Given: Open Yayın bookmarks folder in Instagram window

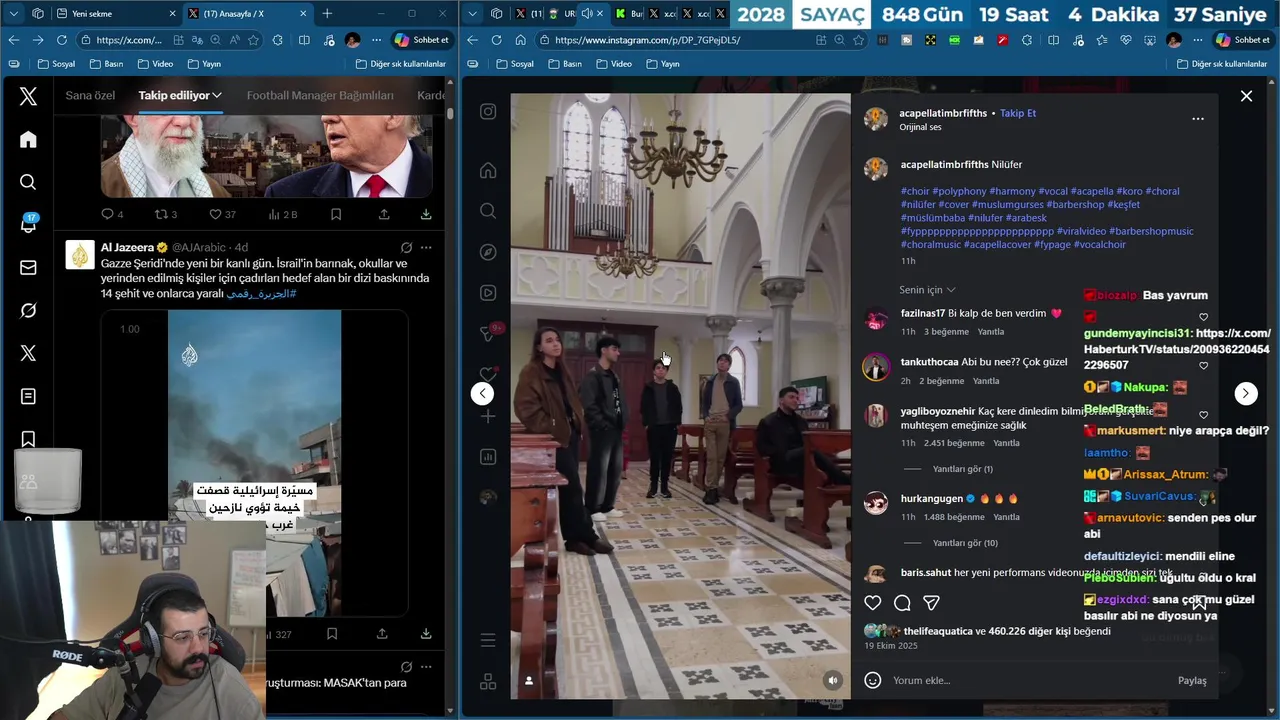Looking at the screenshot, I should coord(663,64).
